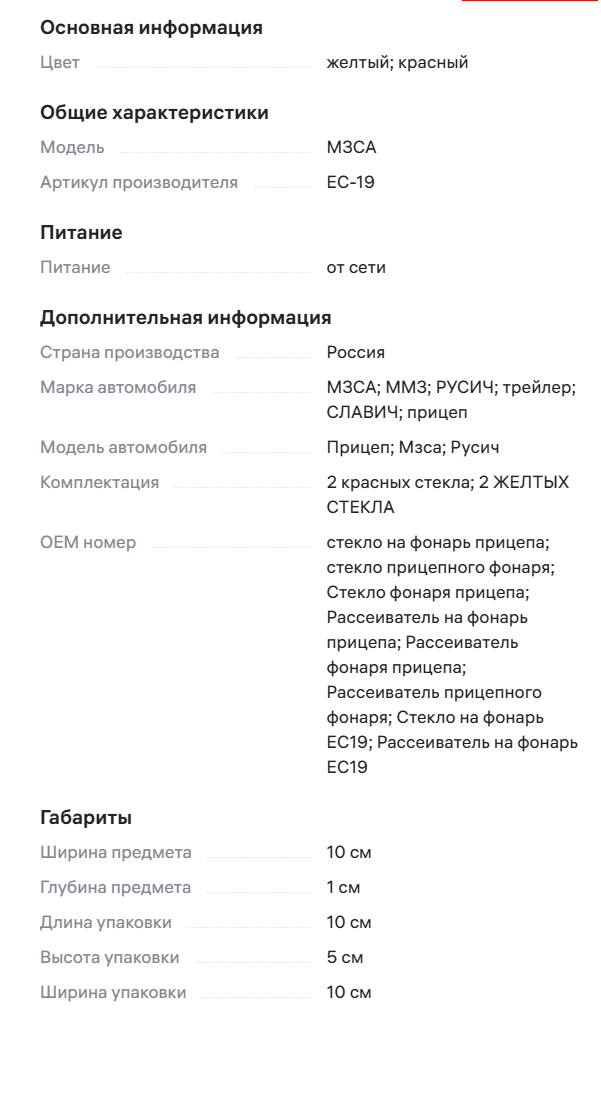Click the 'ЕС-19' manufacturer article value
The height and width of the screenshot is (1110, 601).
[x=350, y=182]
